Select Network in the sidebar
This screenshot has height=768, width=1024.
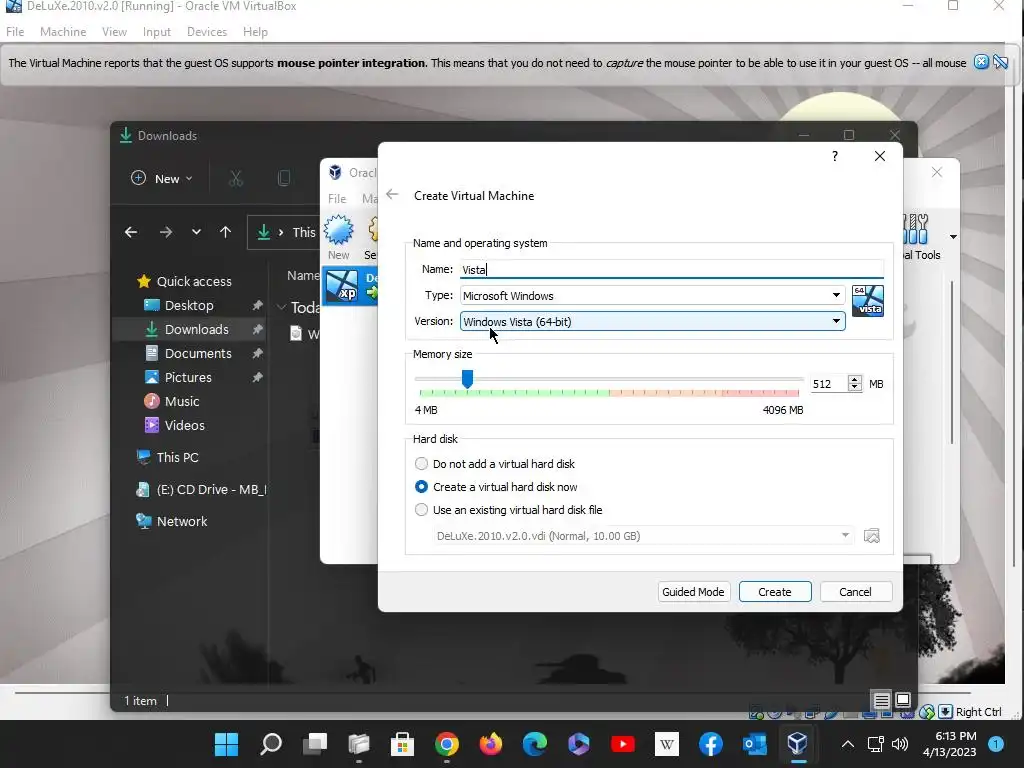[182, 521]
